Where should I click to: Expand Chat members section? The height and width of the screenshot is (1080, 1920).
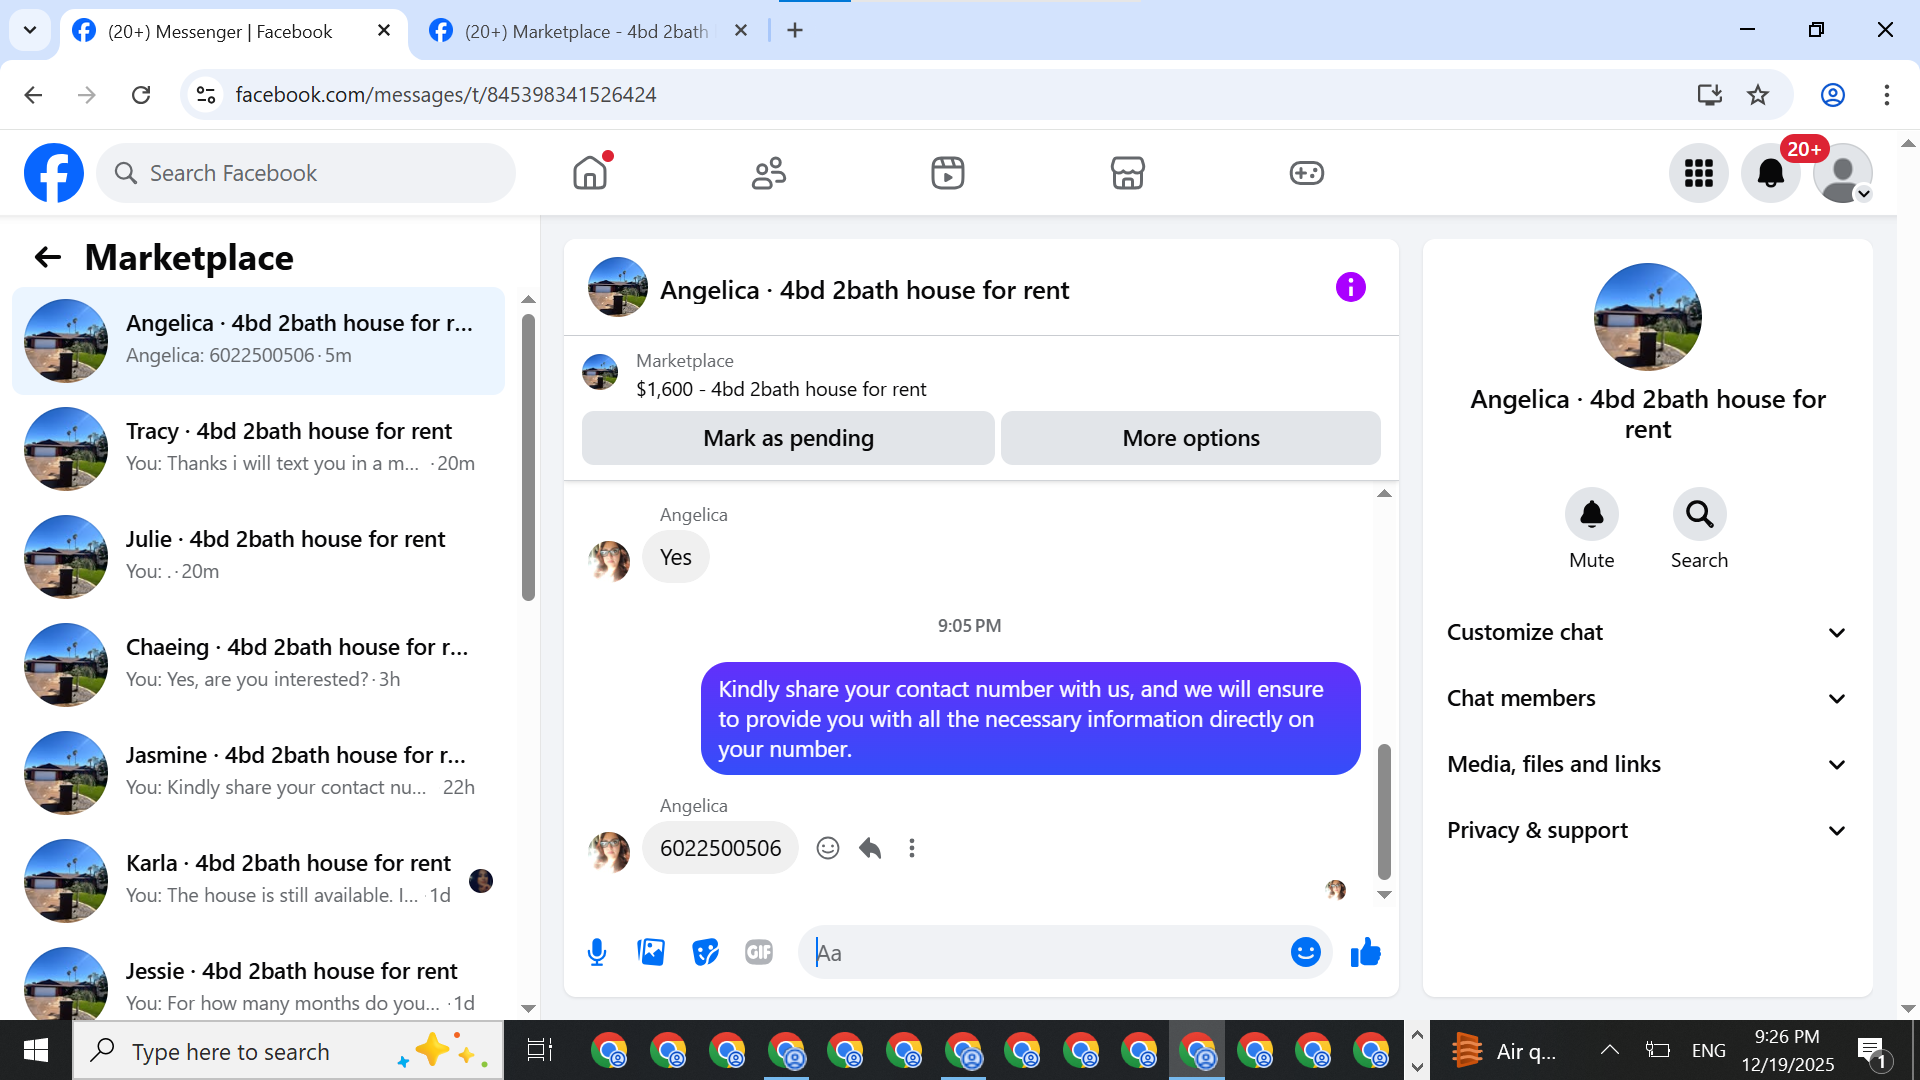[1647, 698]
